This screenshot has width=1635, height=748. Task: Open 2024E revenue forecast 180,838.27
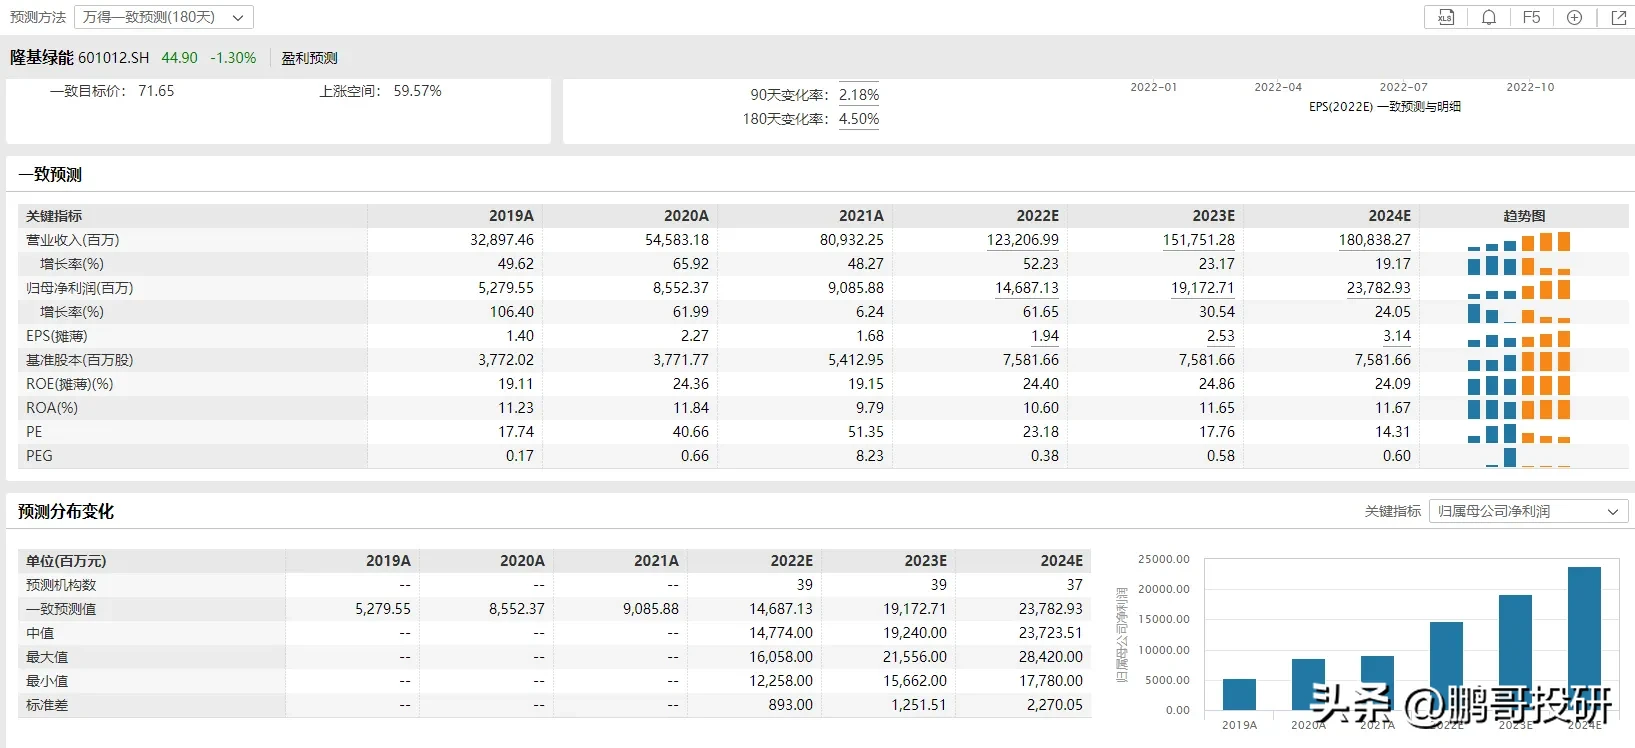pos(1374,240)
